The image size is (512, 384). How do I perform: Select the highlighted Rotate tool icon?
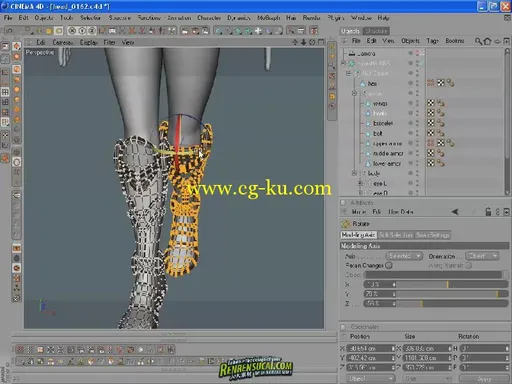pos(59,31)
